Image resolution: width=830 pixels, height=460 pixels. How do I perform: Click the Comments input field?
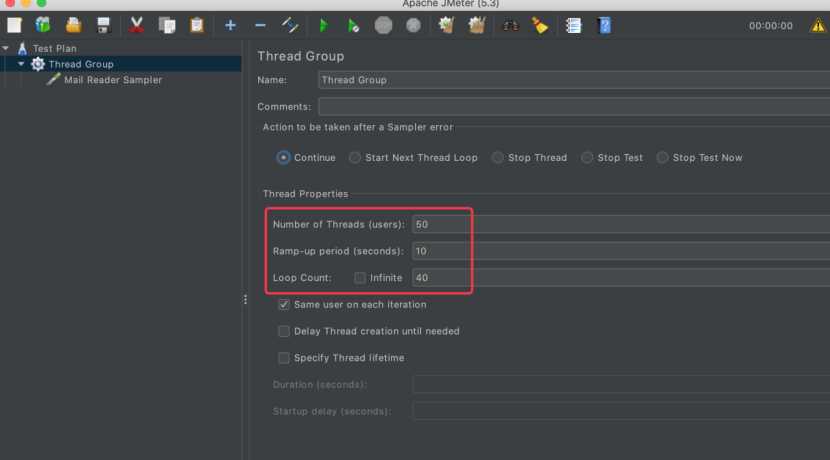(x=574, y=106)
